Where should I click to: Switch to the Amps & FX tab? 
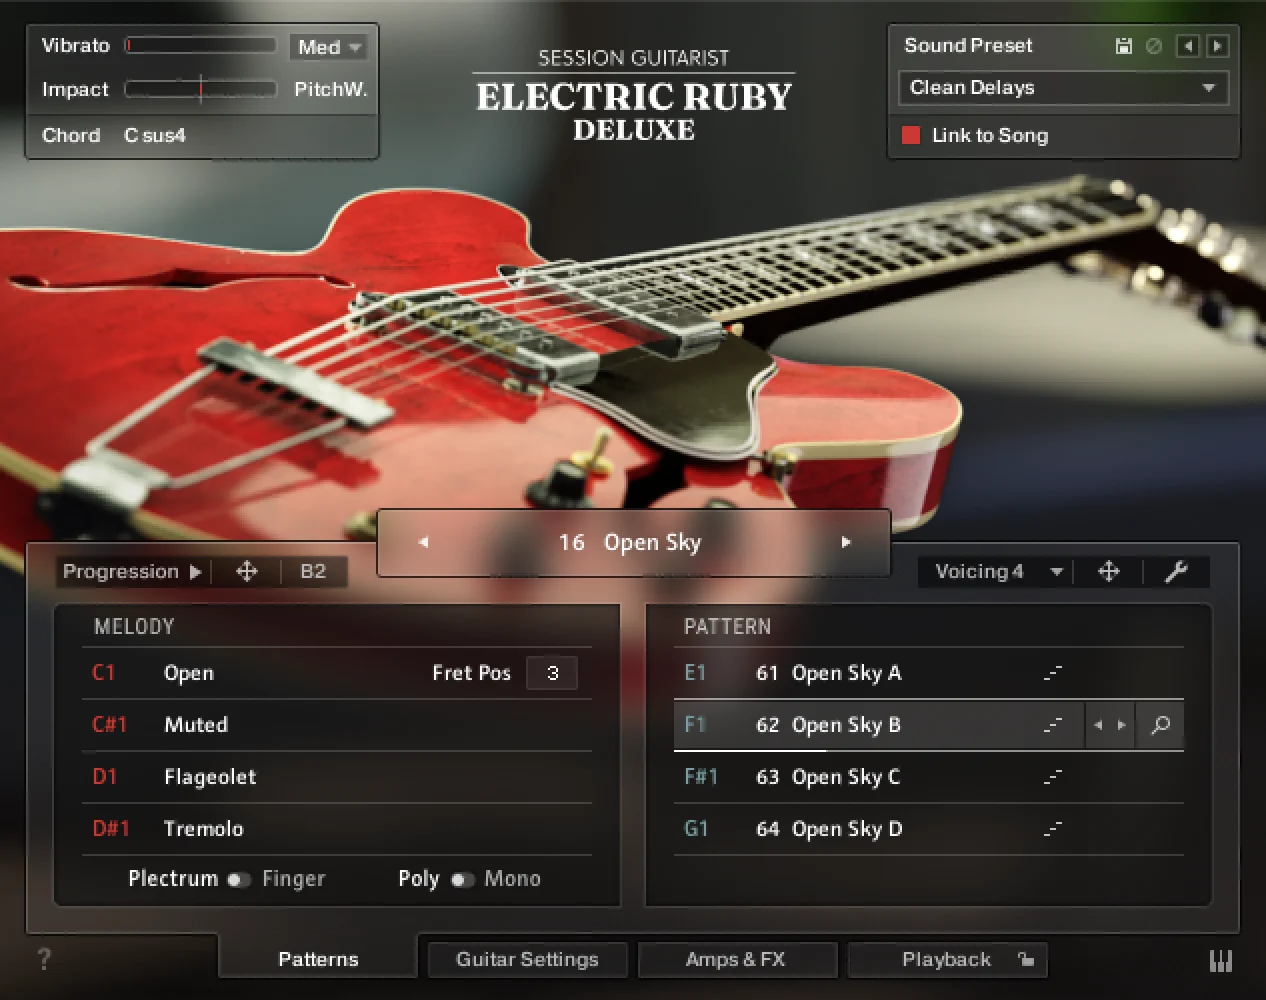pyautogui.click(x=737, y=959)
